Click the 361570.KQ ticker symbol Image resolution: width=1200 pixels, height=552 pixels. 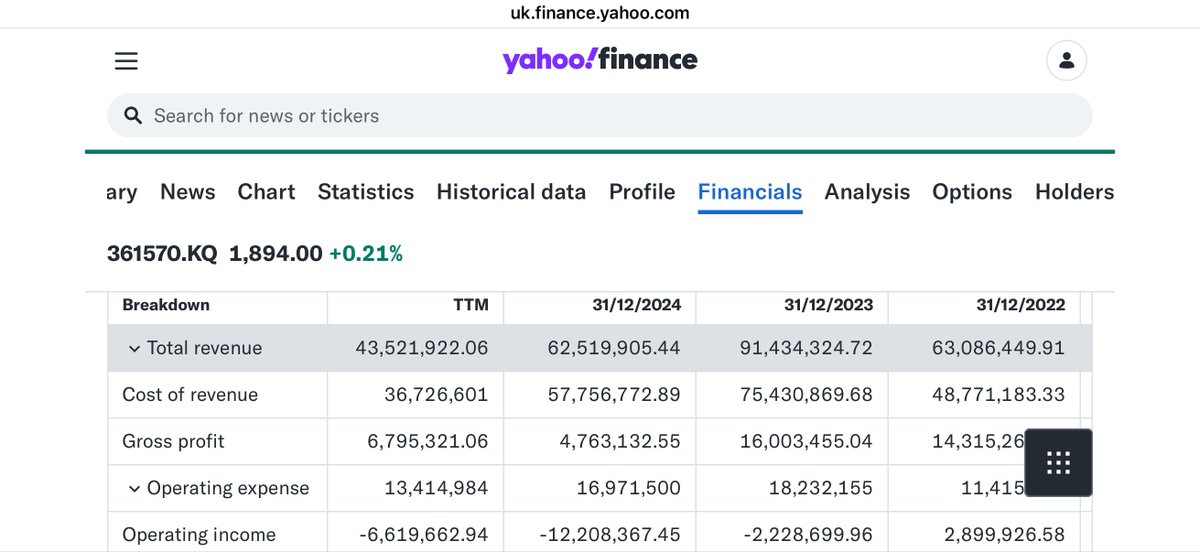tap(162, 254)
